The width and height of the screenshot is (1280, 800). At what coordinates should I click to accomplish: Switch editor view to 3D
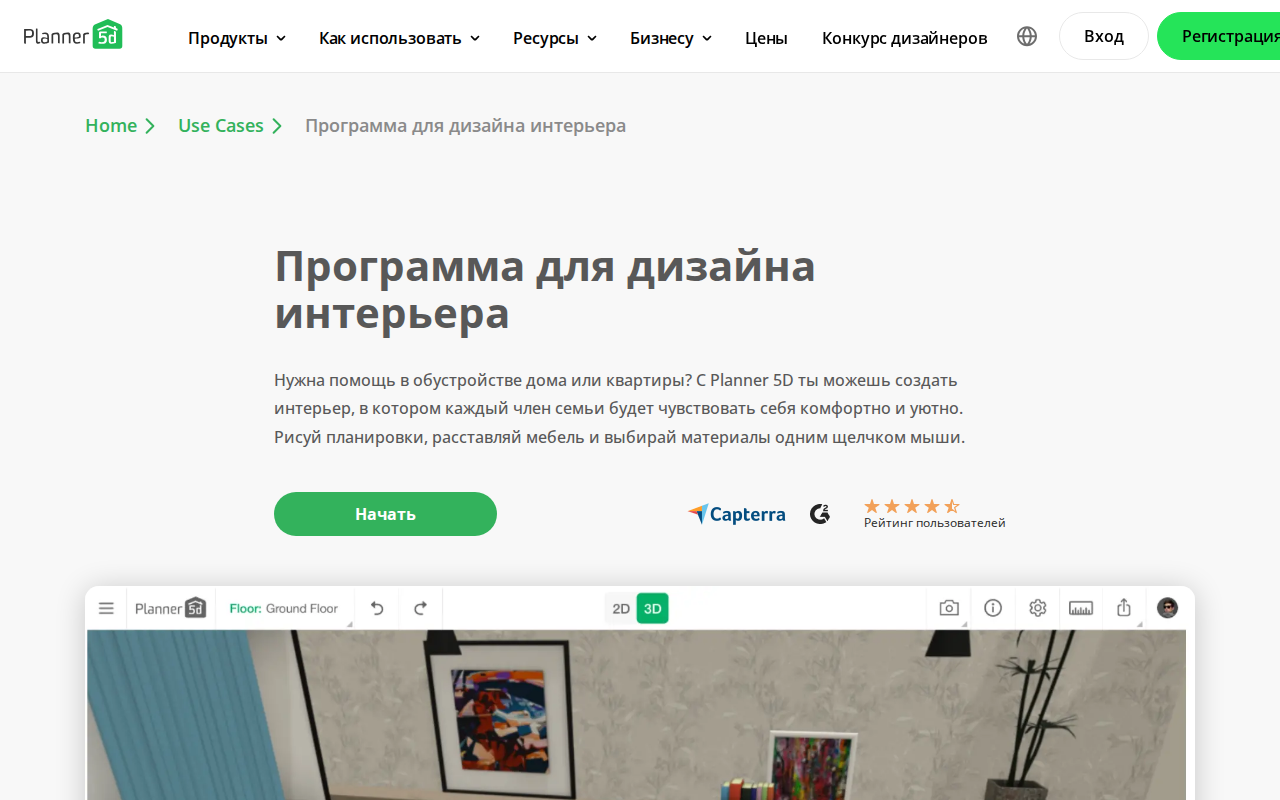[653, 608]
